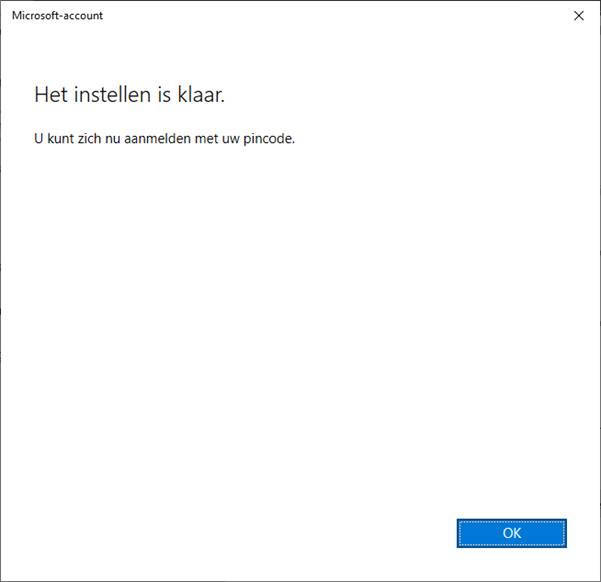Click the word 'met' in the message
601x582 pixels.
tap(207, 138)
